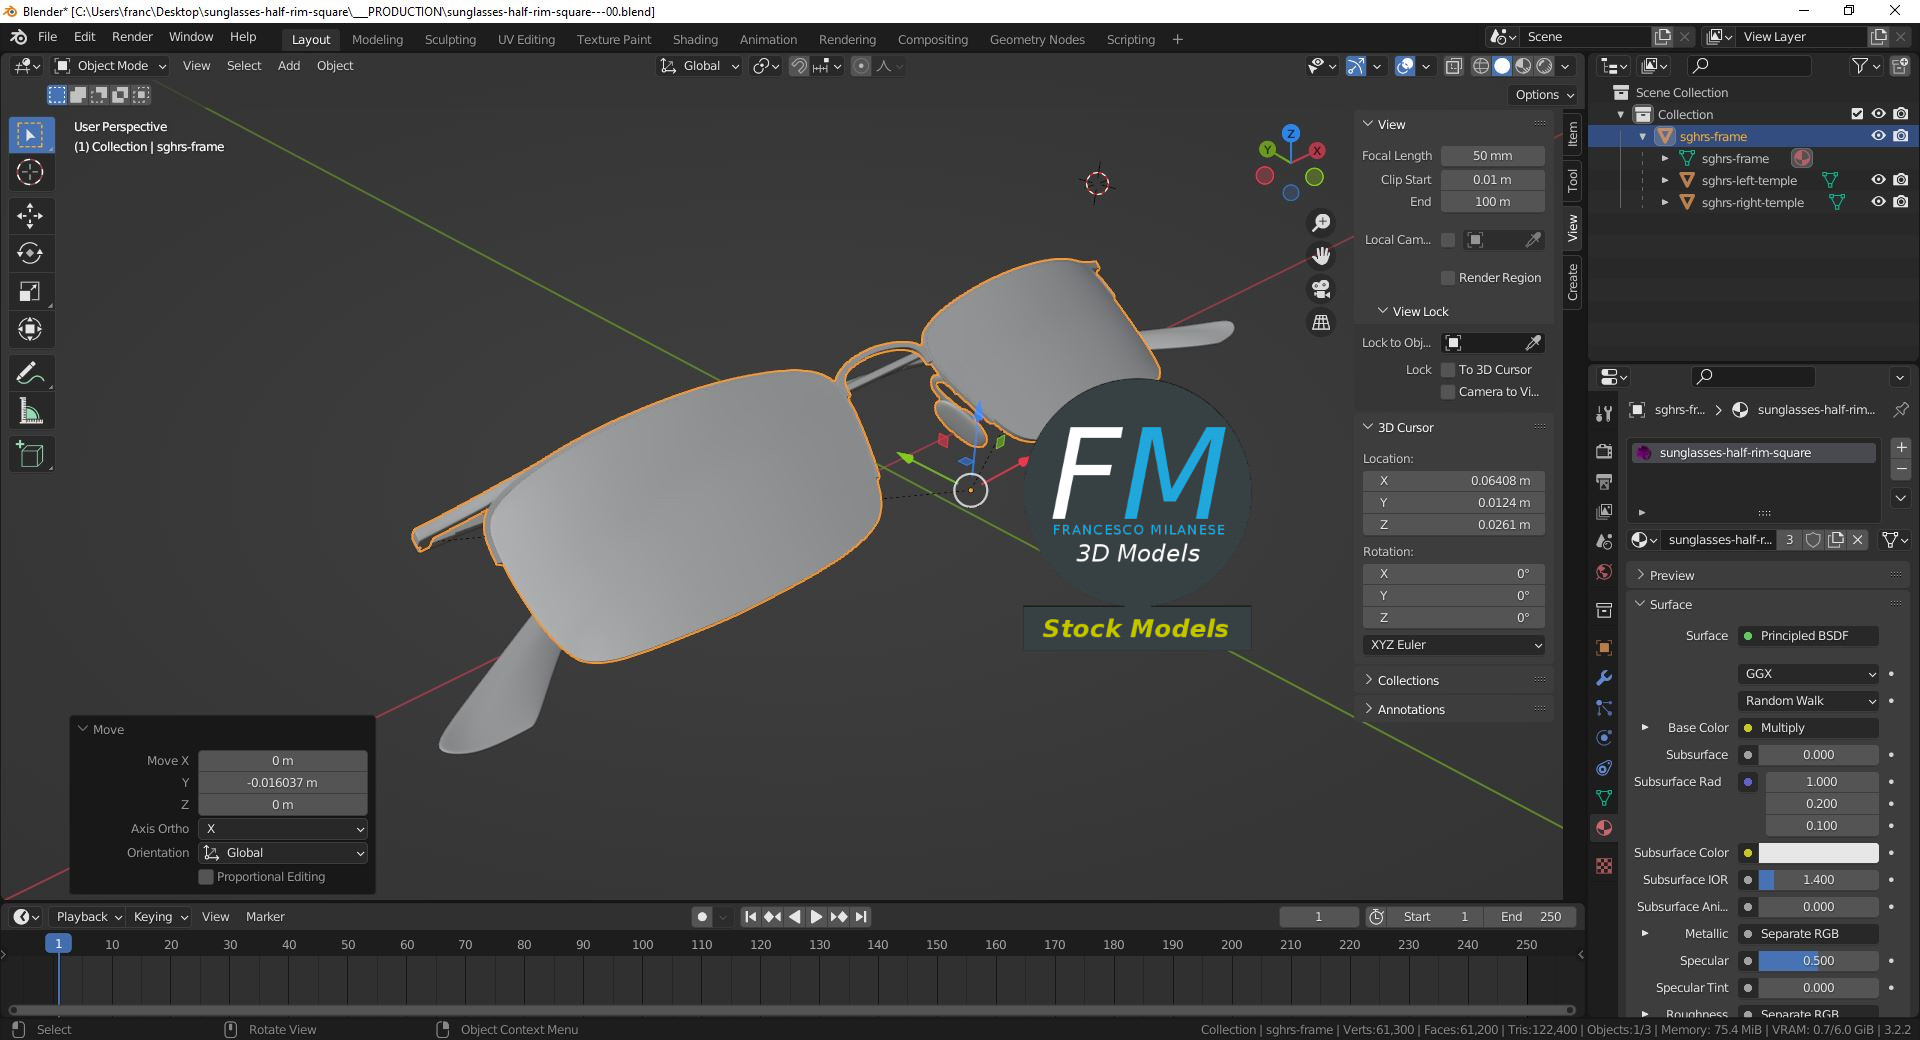Viewport: 1920px width, 1040px height.
Task: Open the Material properties tab icon
Action: click(1604, 828)
